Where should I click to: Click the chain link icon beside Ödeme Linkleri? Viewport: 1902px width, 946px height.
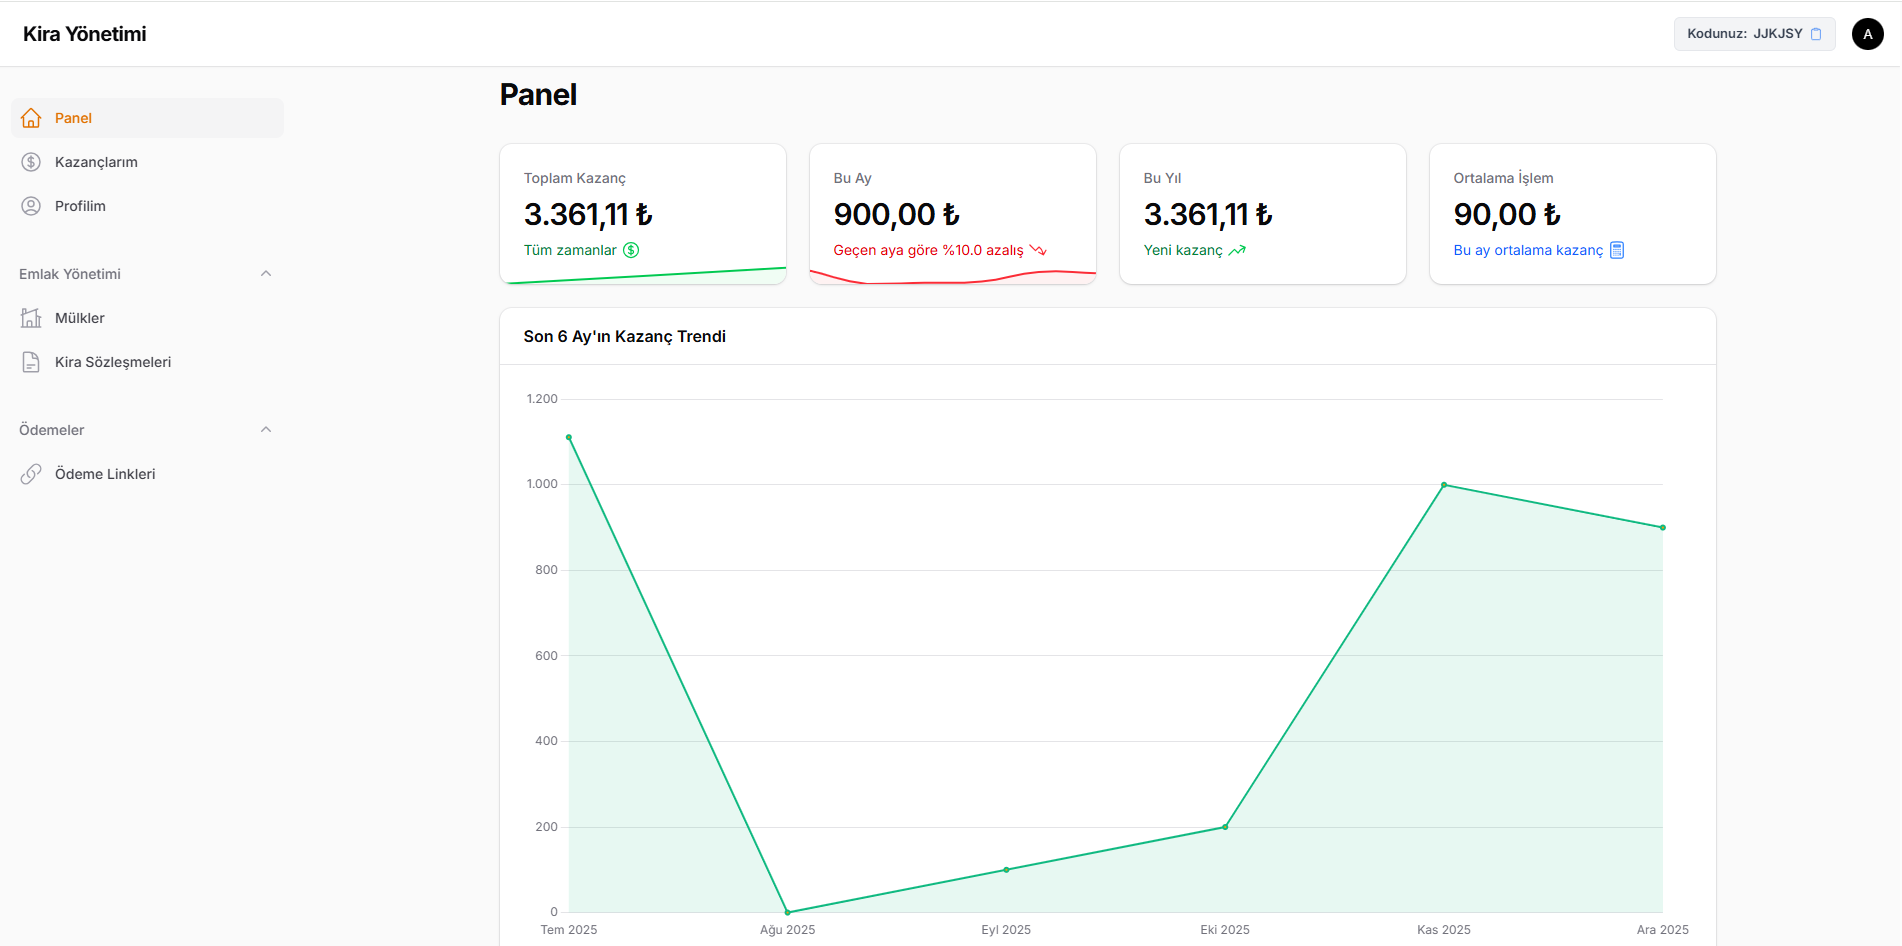click(x=31, y=474)
